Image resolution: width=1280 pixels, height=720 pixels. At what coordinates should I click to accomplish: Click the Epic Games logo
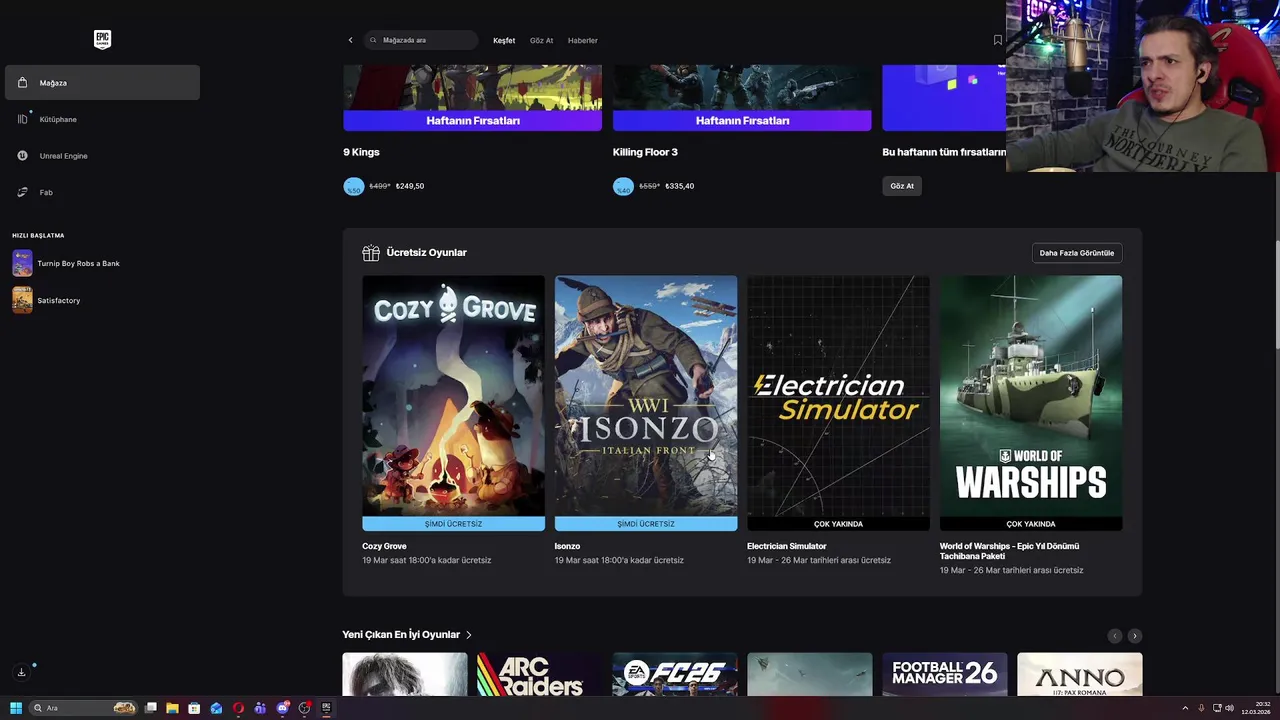(x=102, y=40)
